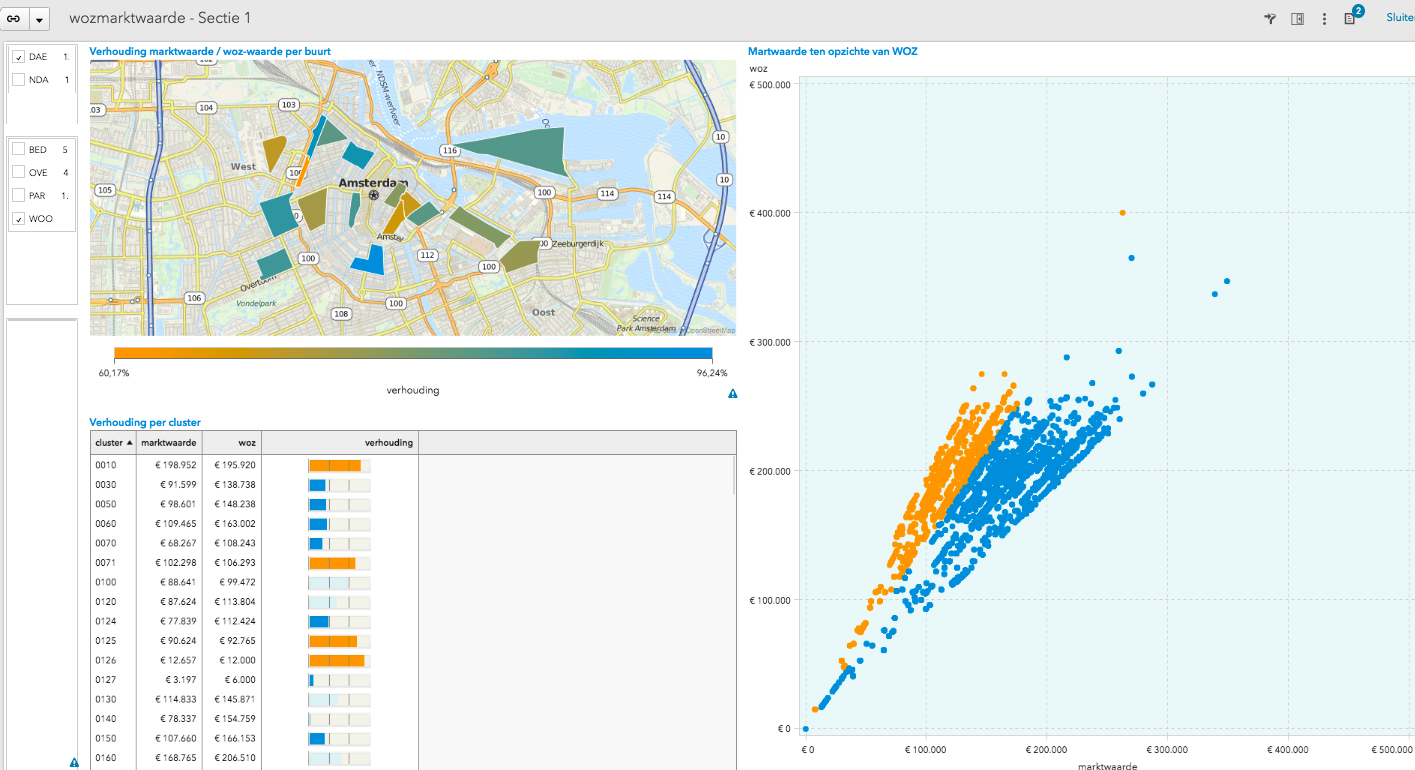Select cluster 0071 row in table
This screenshot has height=770, width=1415.
[x=106, y=563]
